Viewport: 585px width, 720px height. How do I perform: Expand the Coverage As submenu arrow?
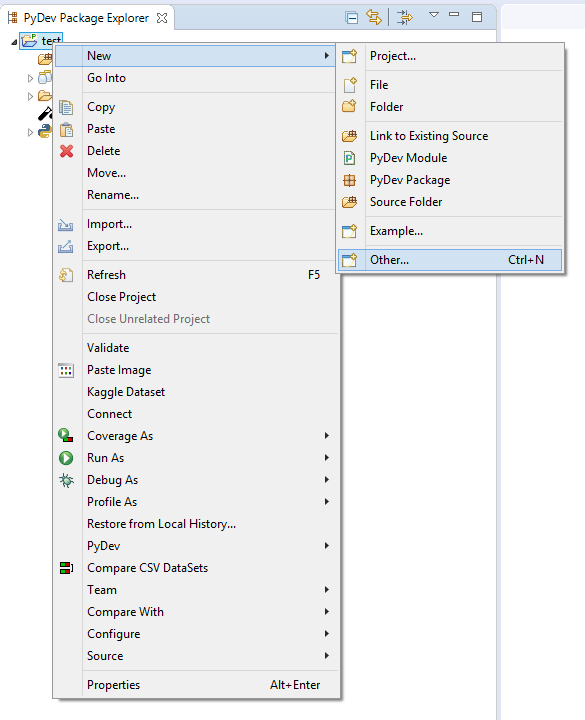(326, 435)
